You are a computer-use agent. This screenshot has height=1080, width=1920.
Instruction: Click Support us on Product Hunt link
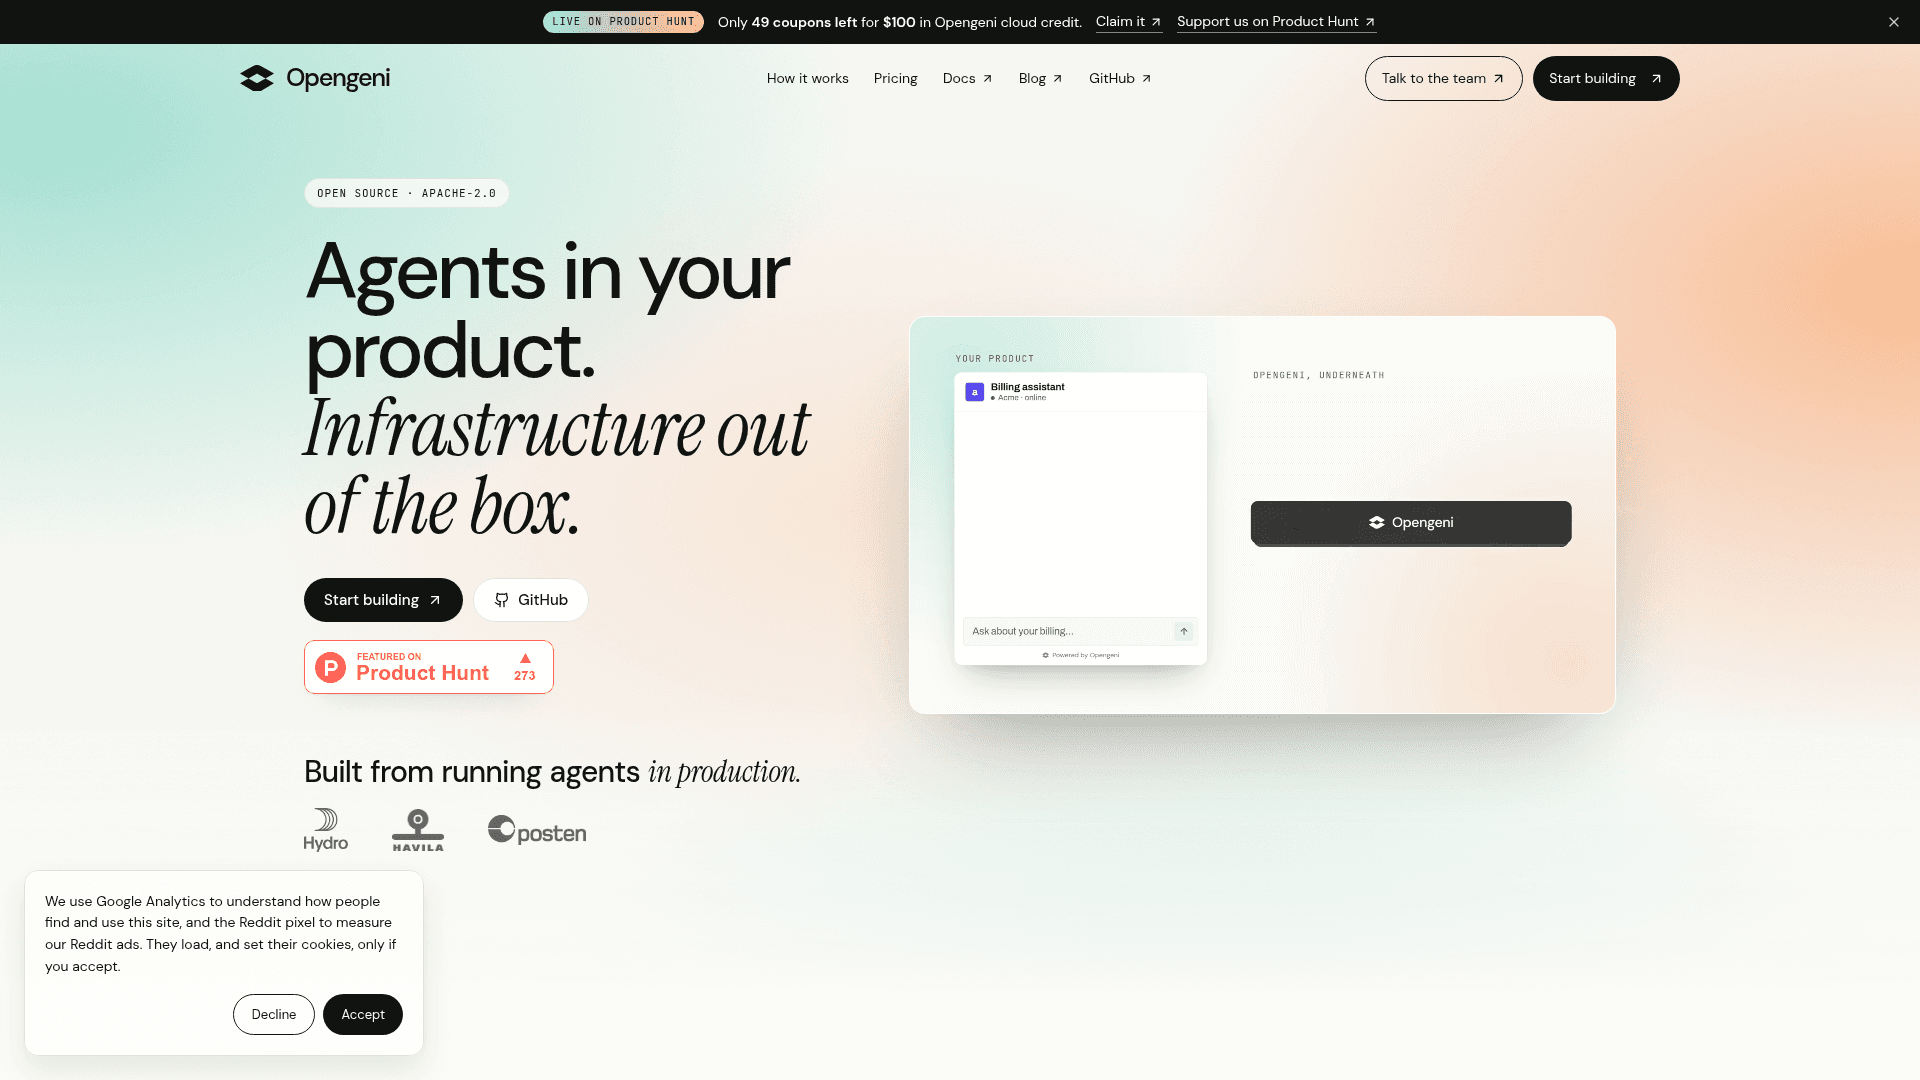tap(1276, 22)
